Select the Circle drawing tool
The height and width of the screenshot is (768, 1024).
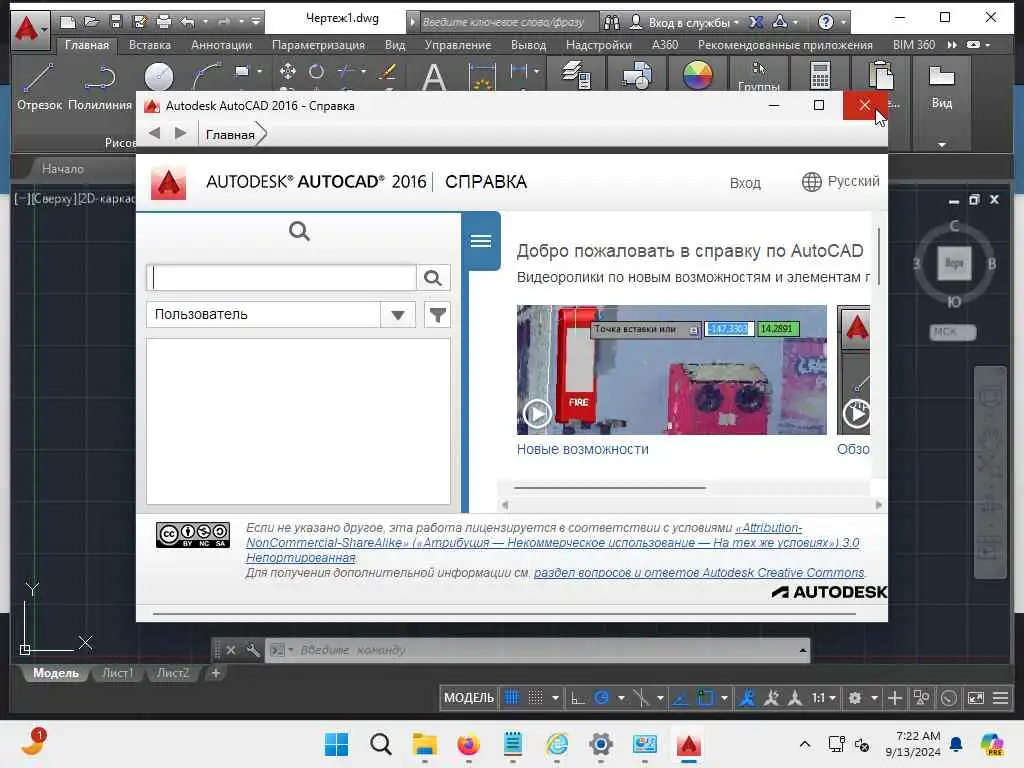click(x=159, y=76)
